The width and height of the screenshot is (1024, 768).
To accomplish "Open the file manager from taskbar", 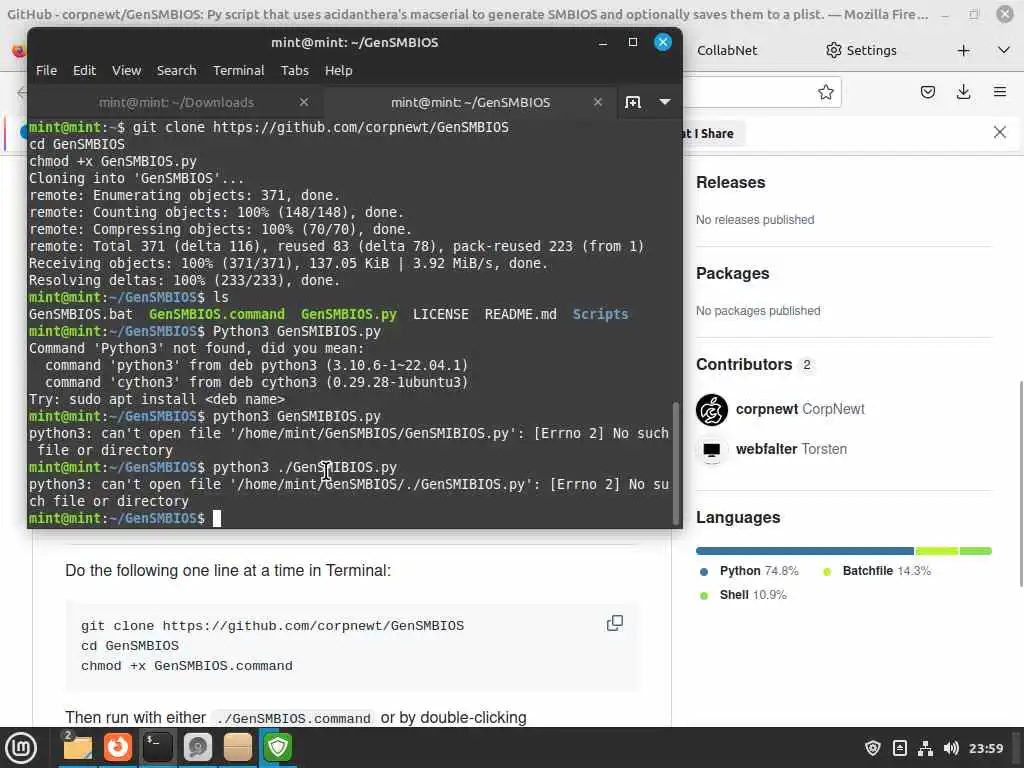I will 77,747.
